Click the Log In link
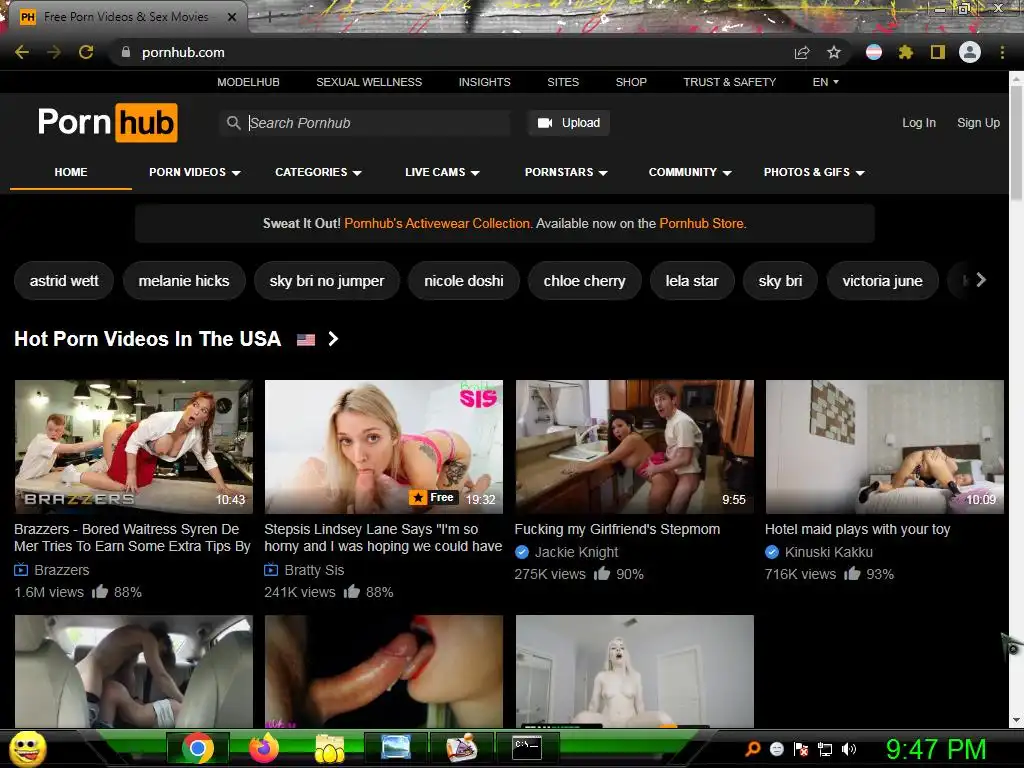The image size is (1024, 768). [919, 123]
